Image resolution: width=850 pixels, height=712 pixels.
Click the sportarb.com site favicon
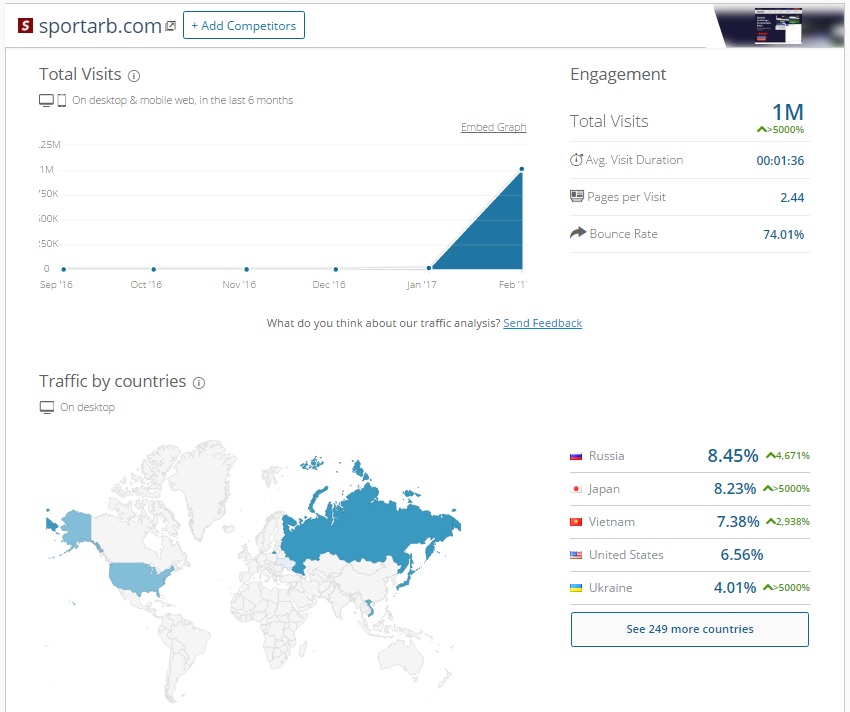(x=25, y=25)
